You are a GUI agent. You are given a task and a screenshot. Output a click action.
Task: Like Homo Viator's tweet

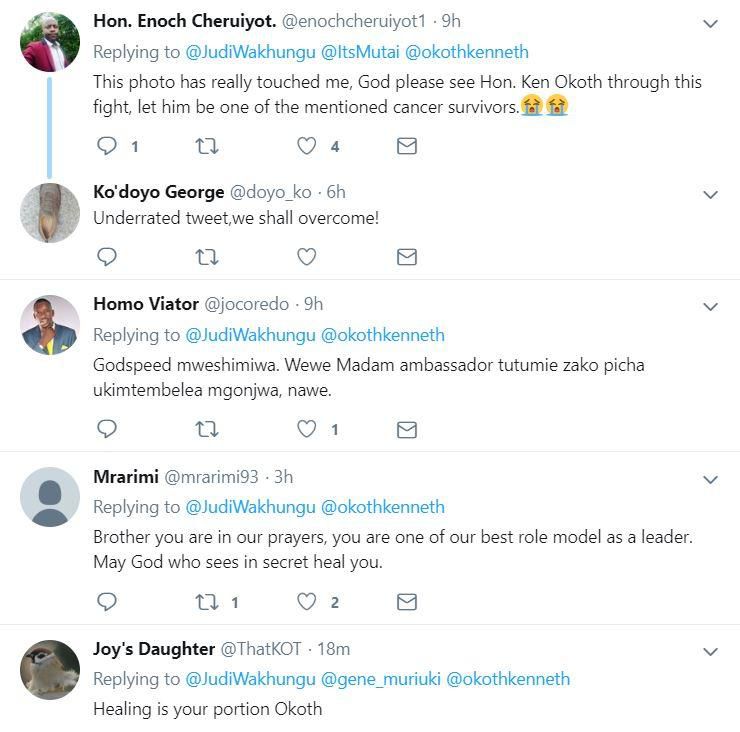coord(307,429)
